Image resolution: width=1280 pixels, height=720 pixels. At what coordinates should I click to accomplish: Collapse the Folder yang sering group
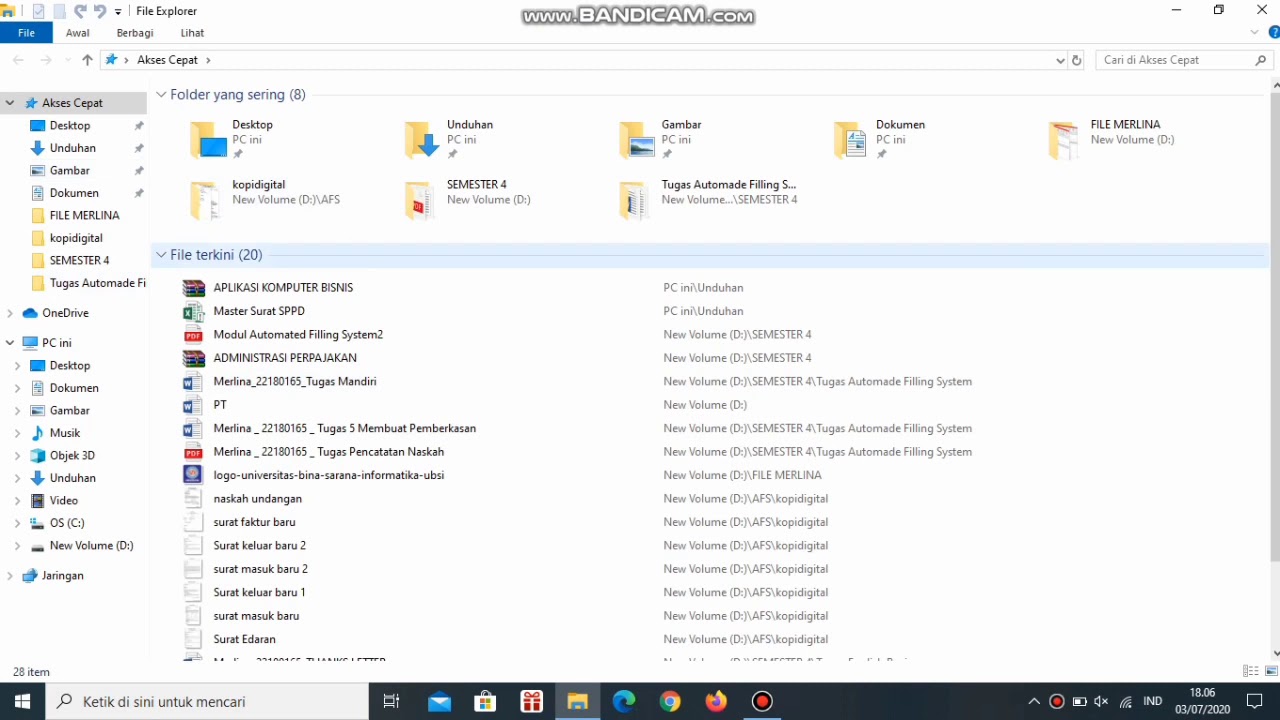click(161, 95)
